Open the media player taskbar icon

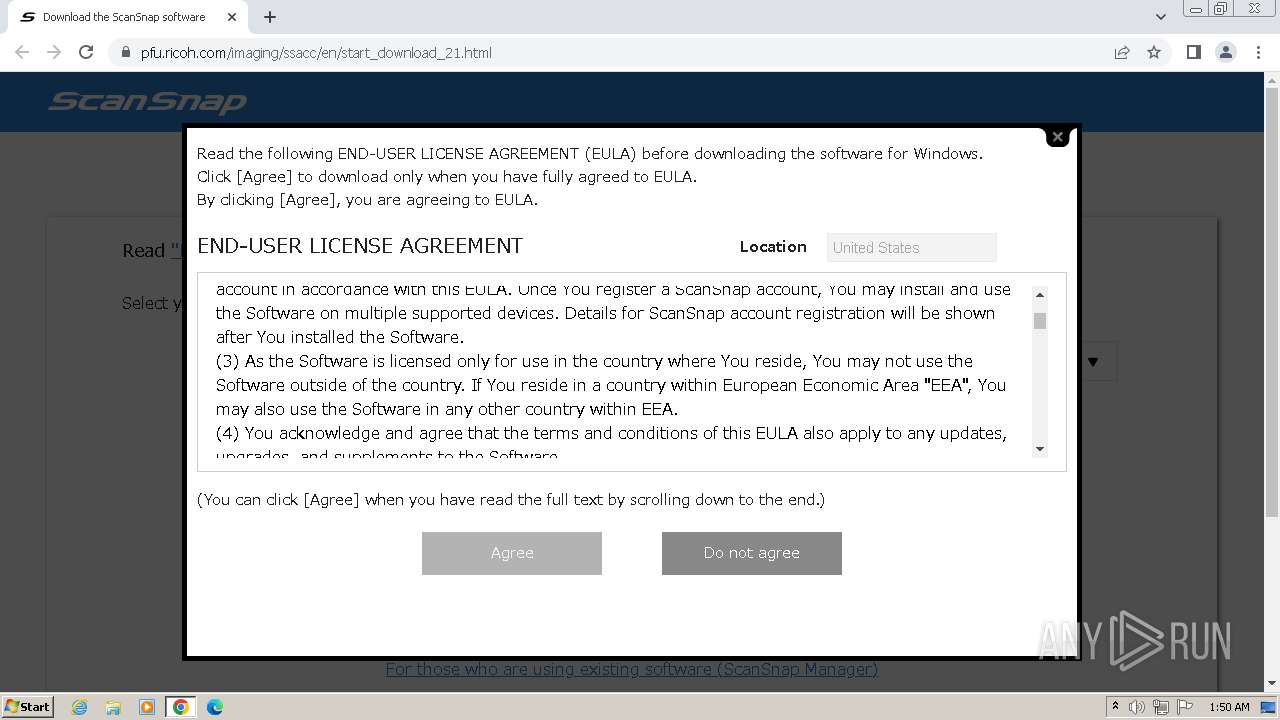coord(147,707)
